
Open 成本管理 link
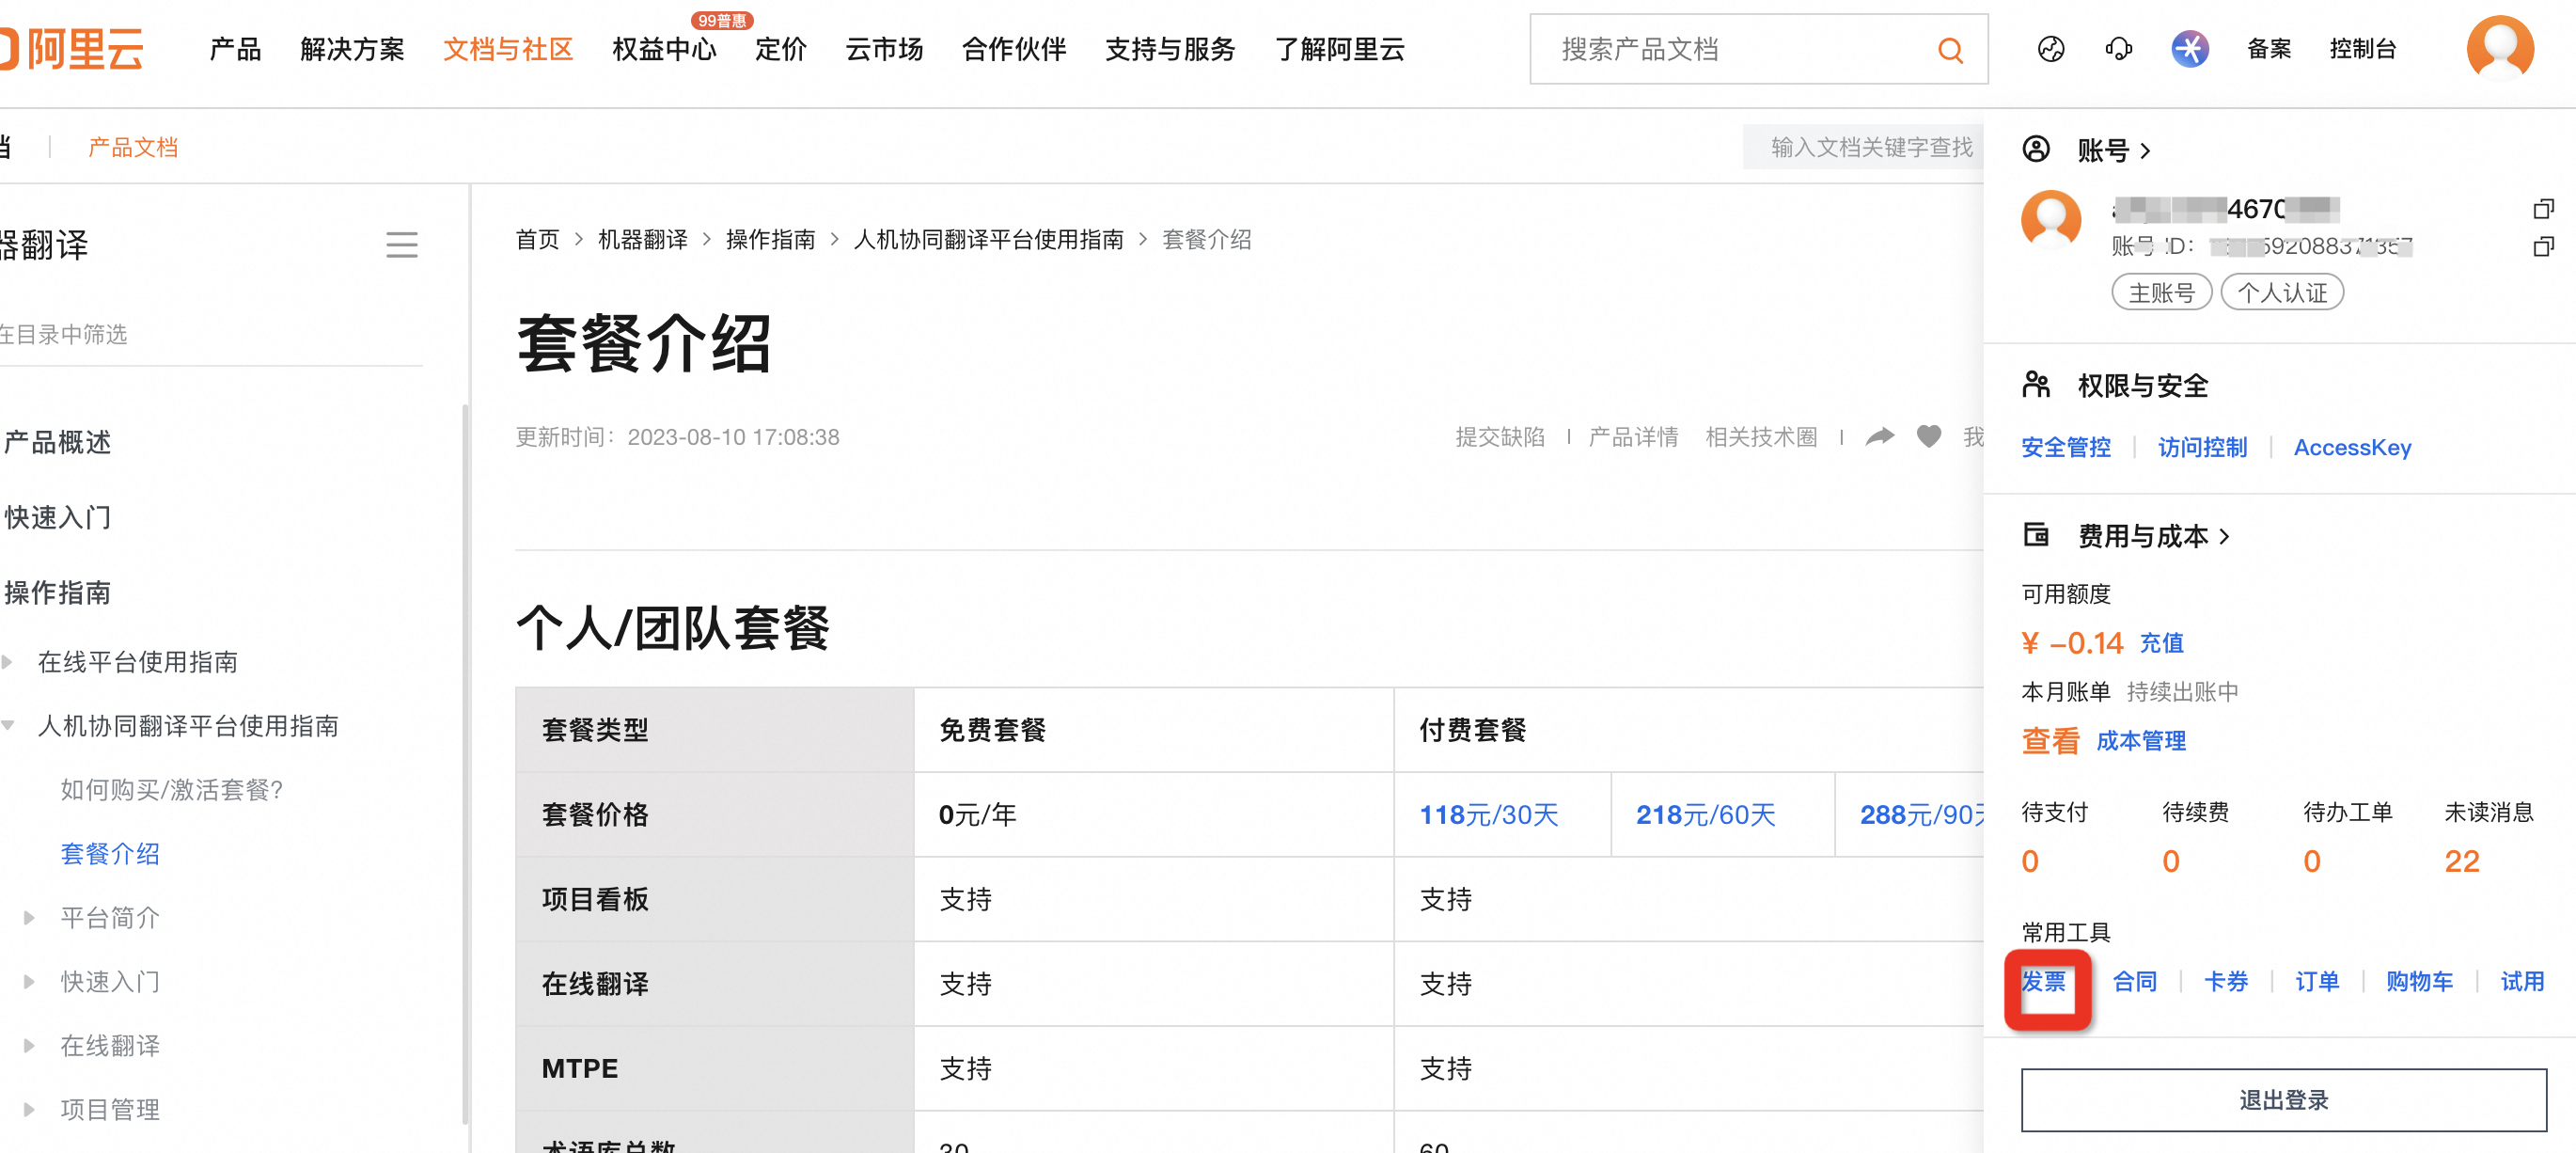pos(2140,741)
